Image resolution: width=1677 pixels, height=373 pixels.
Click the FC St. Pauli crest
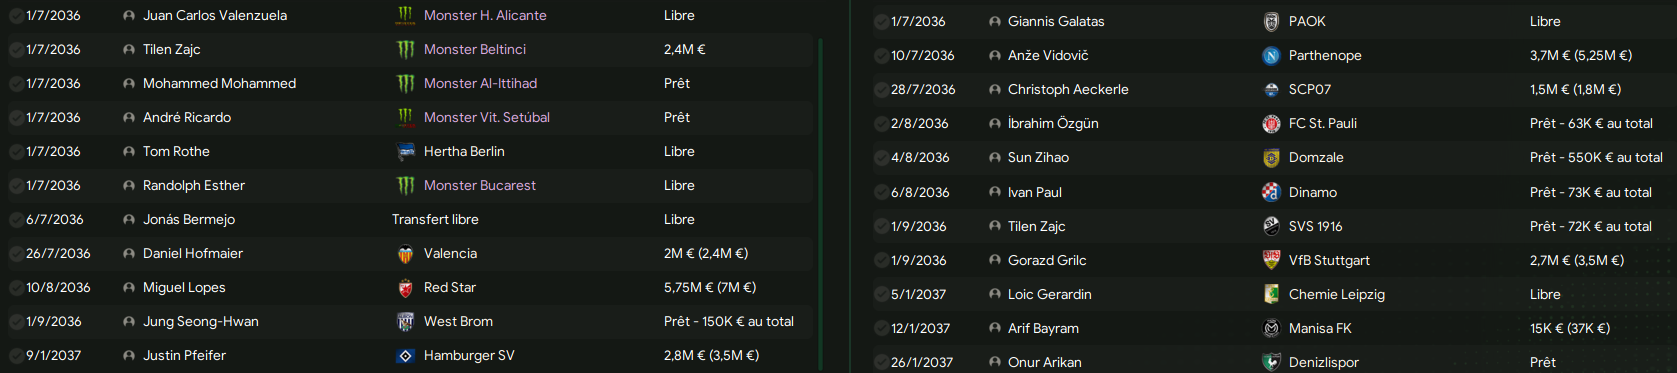[x=1271, y=124]
